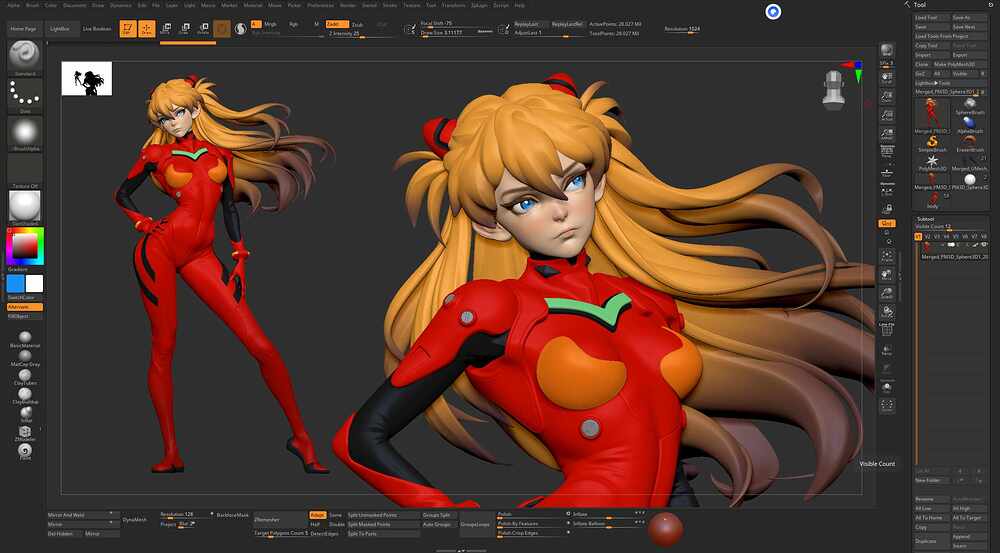Select the ZModeler brush
The image size is (1000, 553).
[25, 432]
